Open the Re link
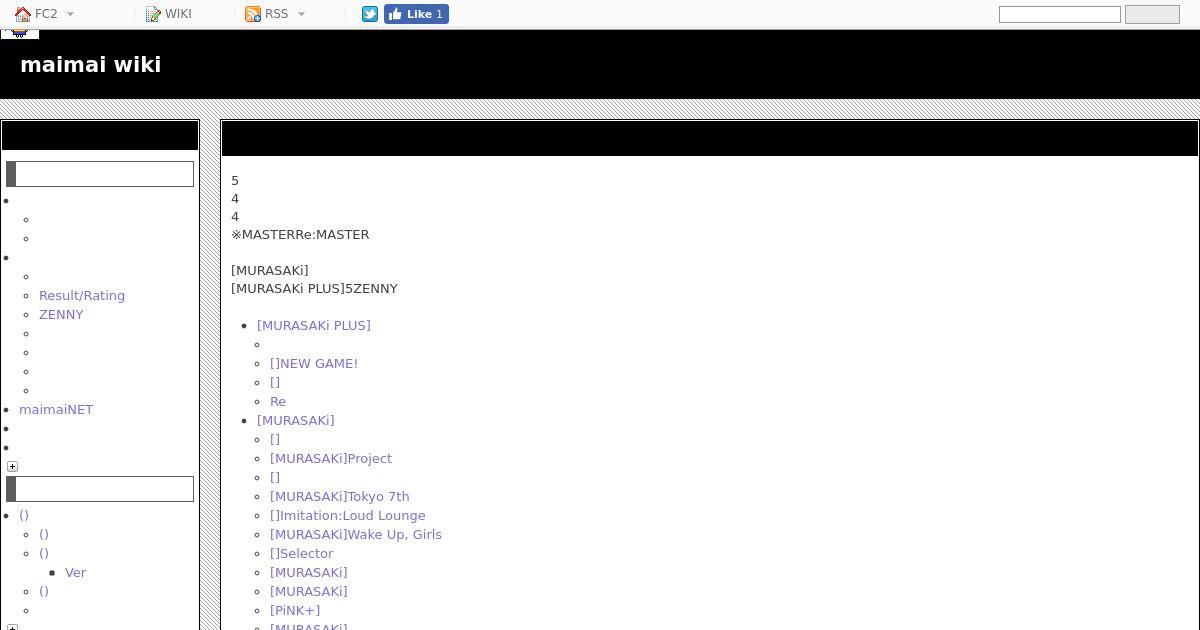 (278, 401)
